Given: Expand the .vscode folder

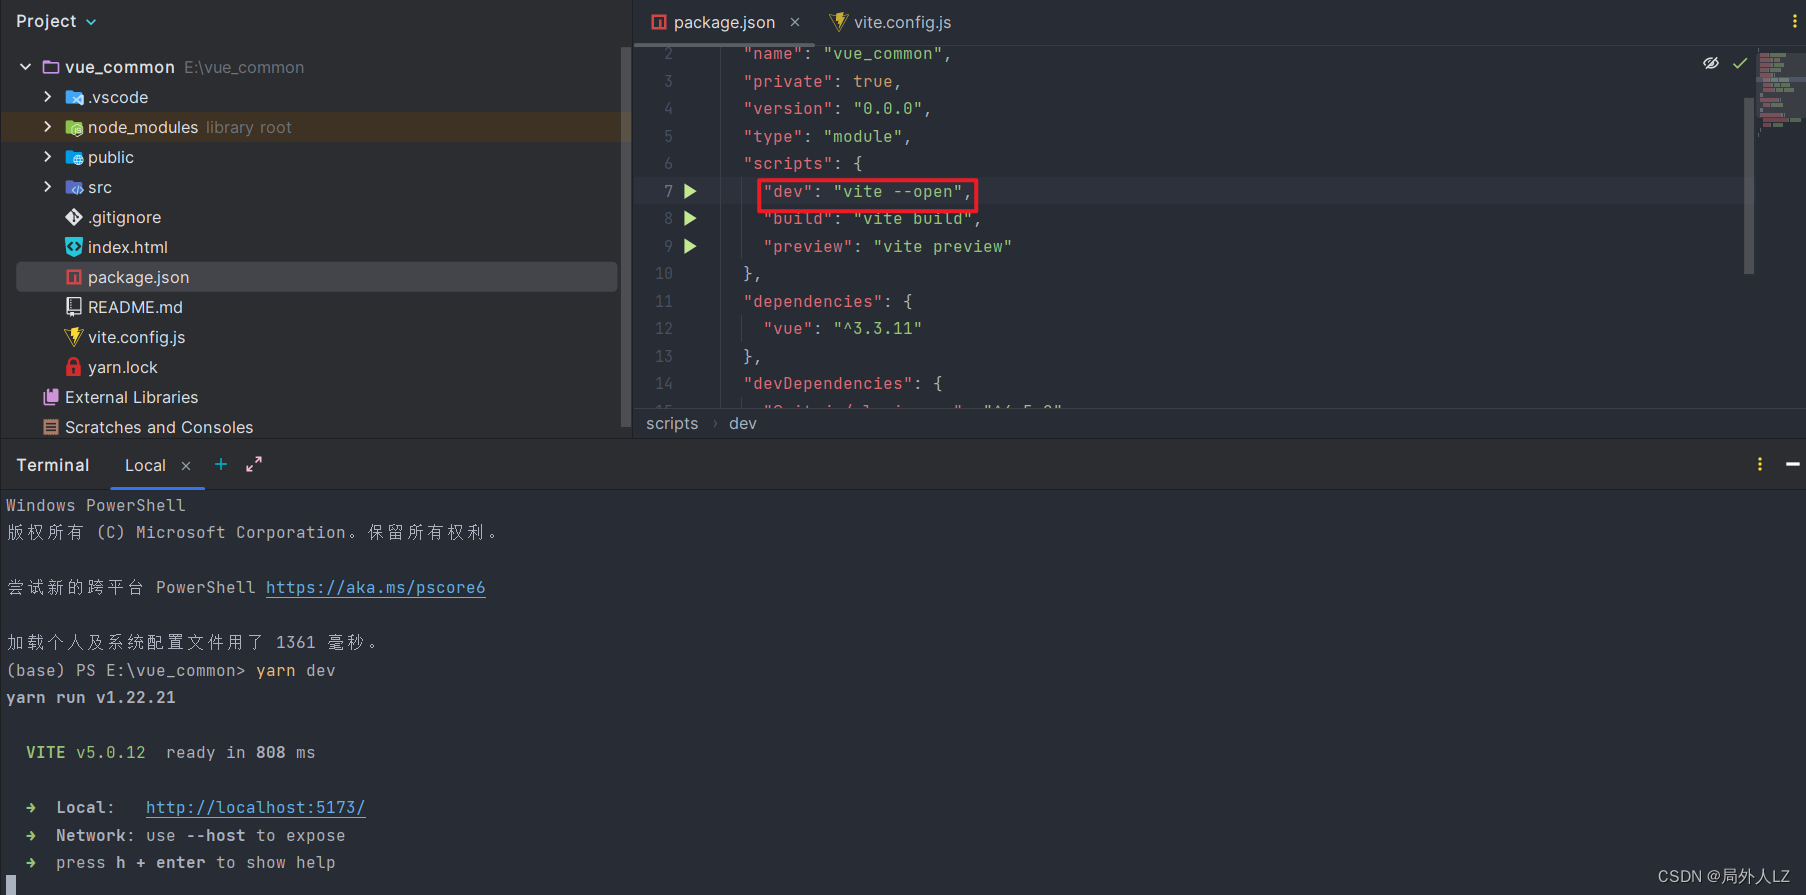Looking at the screenshot, I should coord(47,97).
